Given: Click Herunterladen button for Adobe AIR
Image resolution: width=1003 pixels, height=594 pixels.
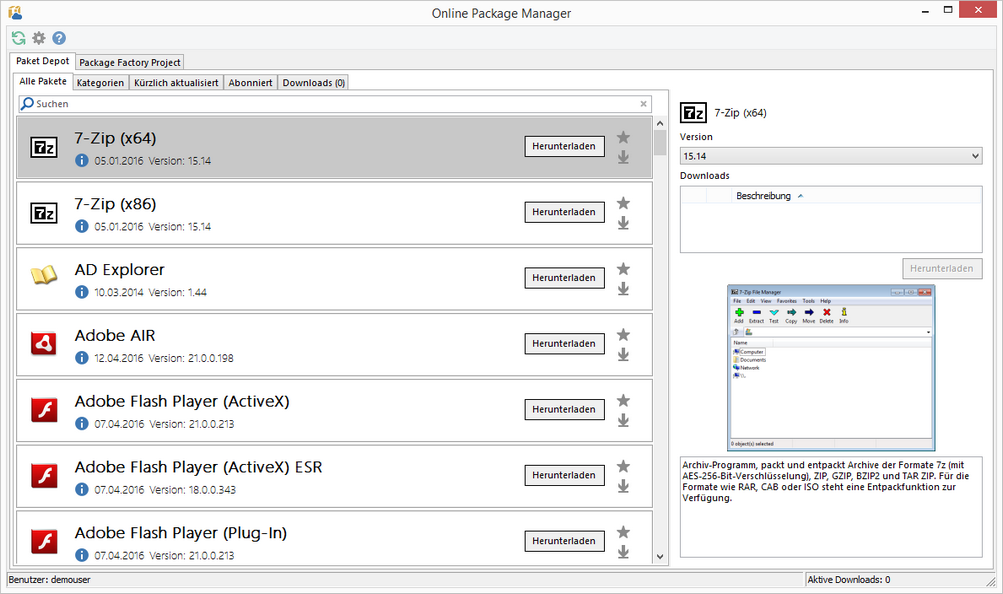Looking at the screenshot, I should (564, 344).
